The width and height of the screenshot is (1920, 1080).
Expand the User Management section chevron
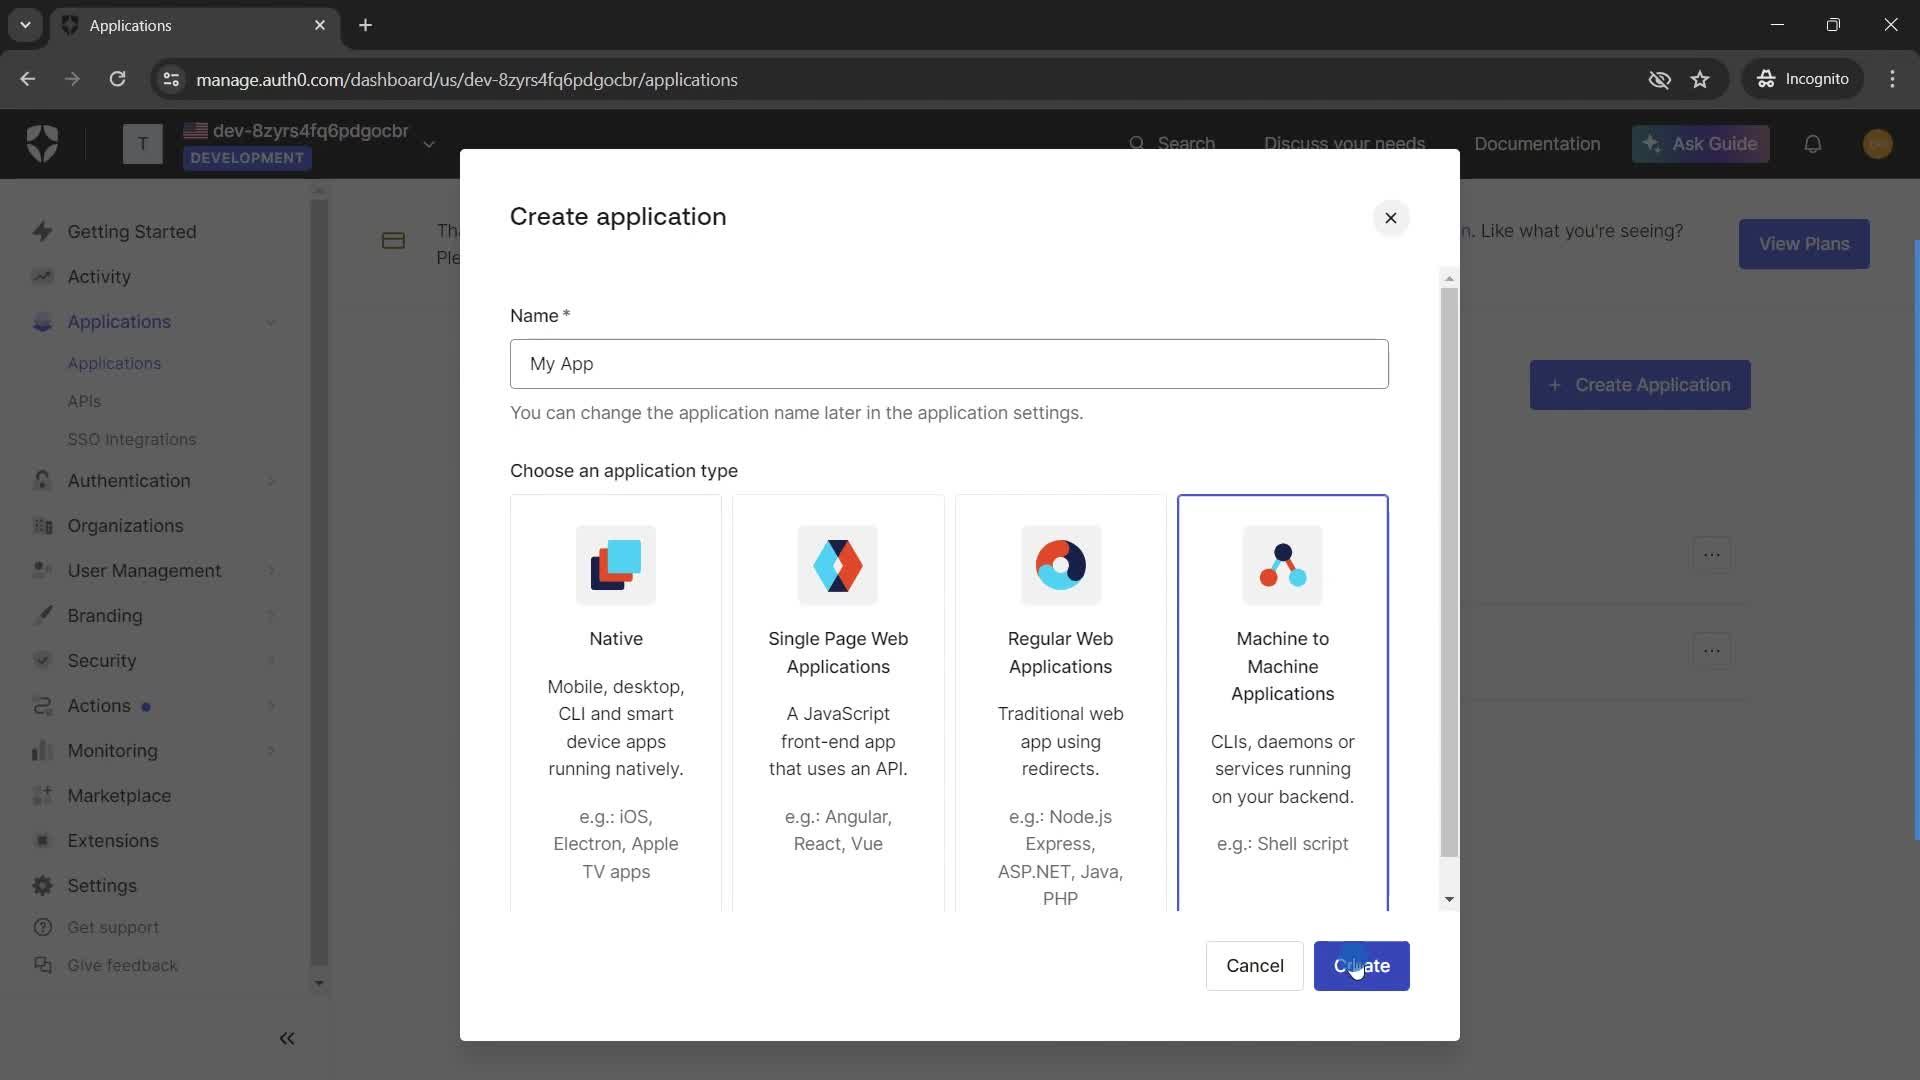pos(271,571)
